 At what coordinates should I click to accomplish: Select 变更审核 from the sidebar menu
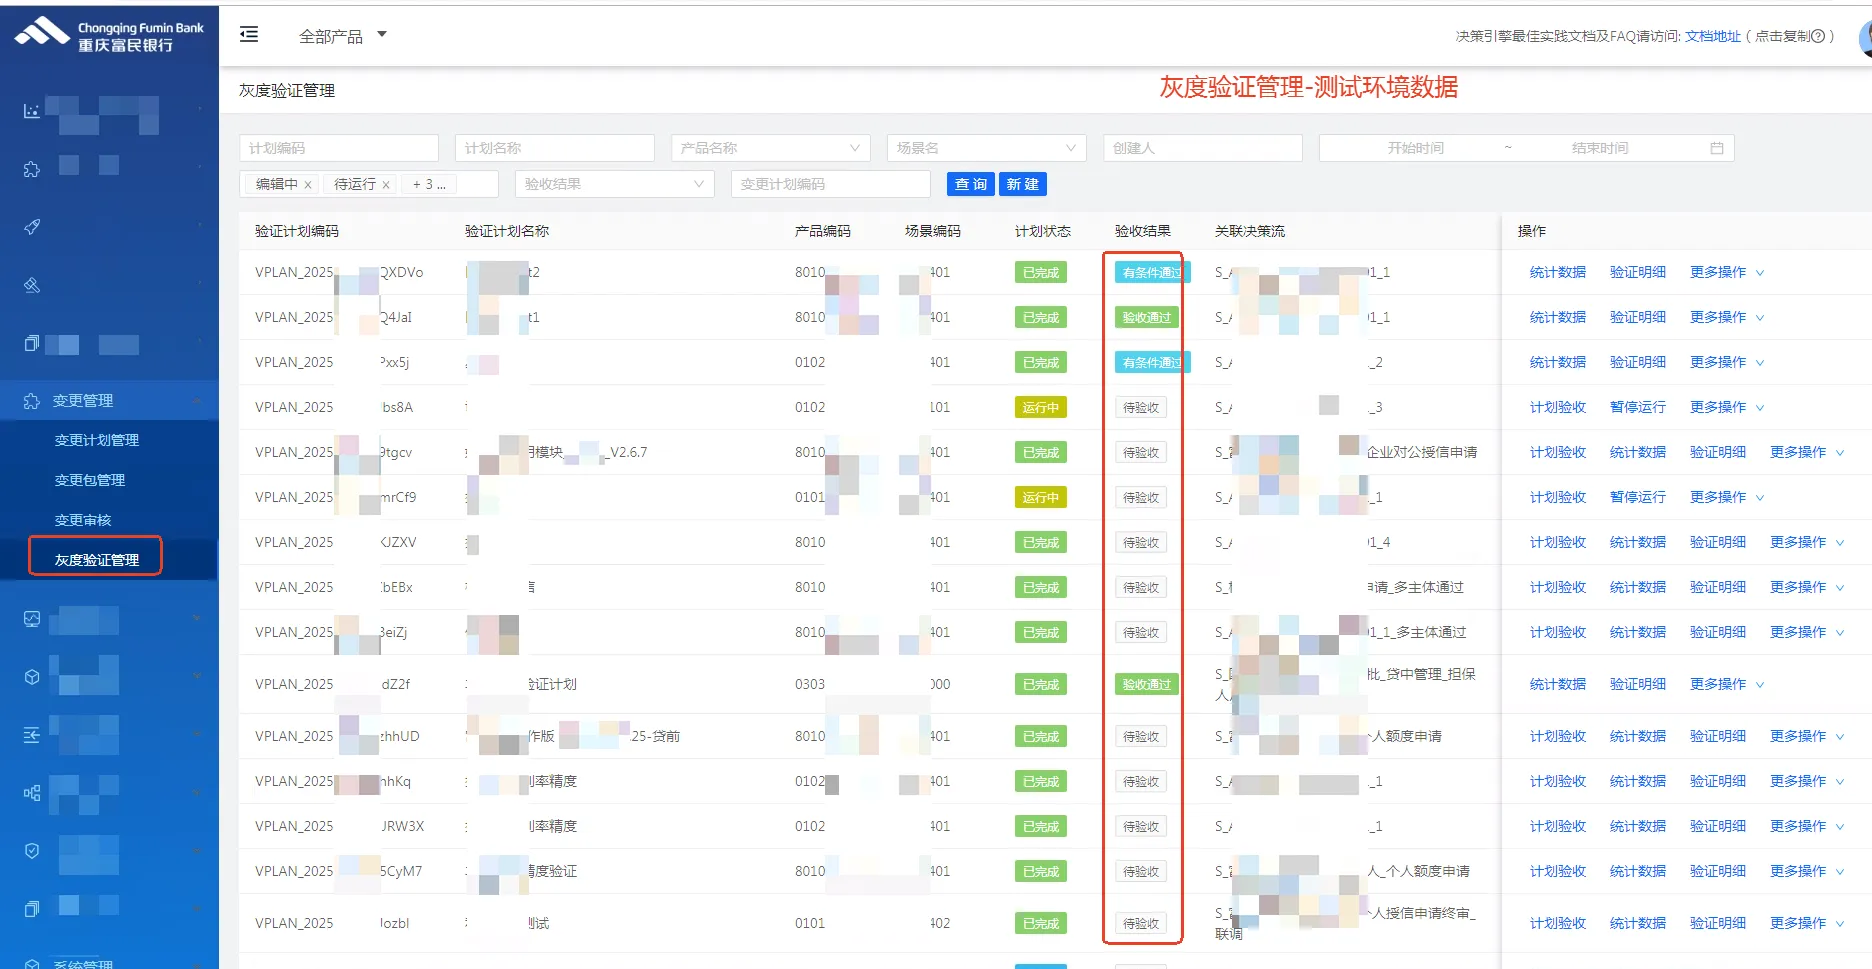pos(83,520)
